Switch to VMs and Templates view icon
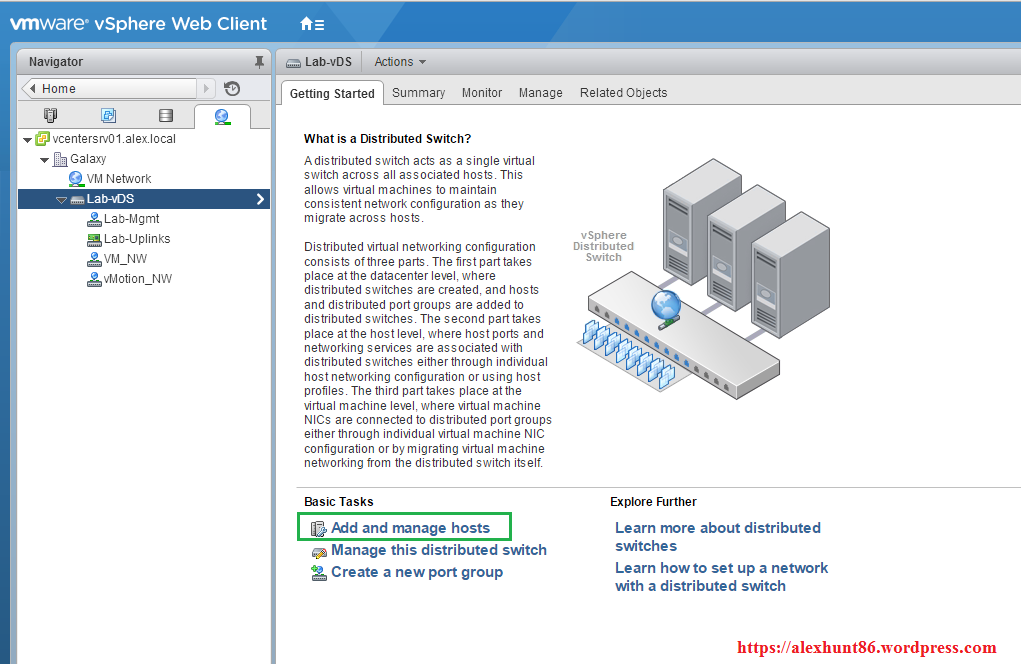1021x664 pixels. tap(108, 116)
